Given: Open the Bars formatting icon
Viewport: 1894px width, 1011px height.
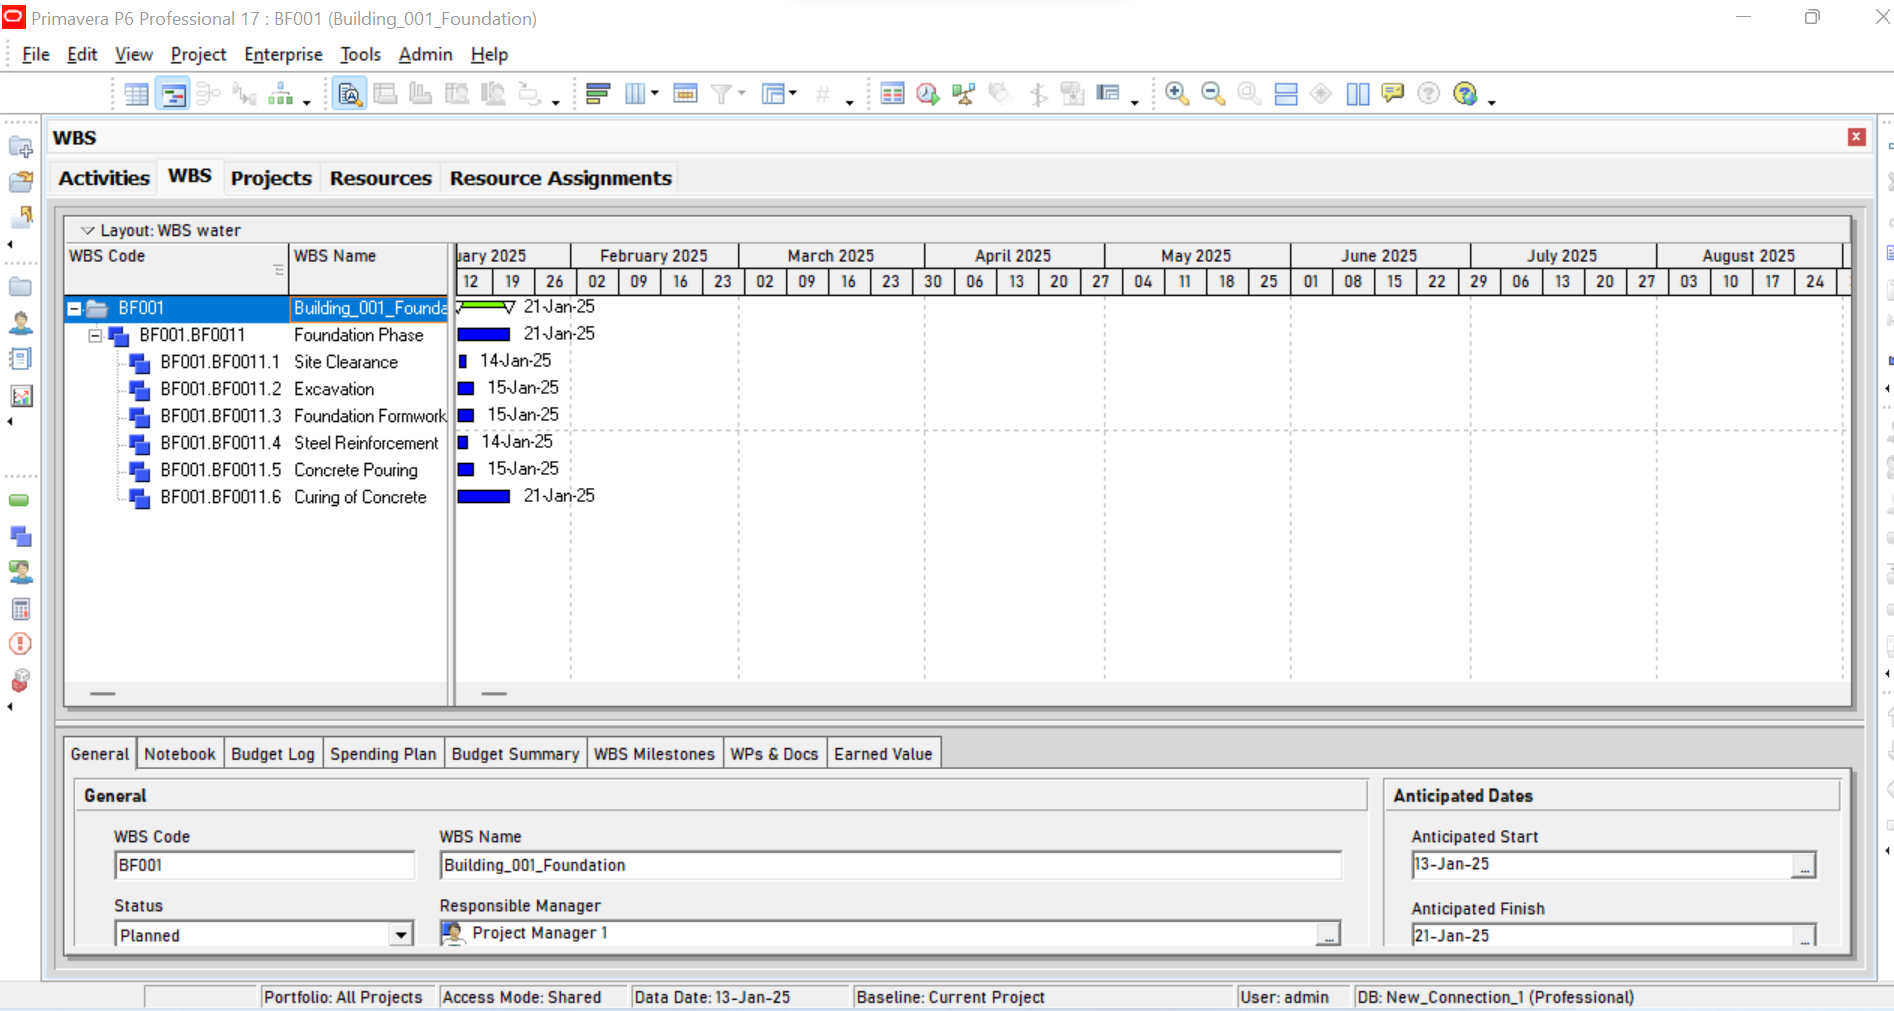Looking at the screenshot, I should tap(598, 94).
